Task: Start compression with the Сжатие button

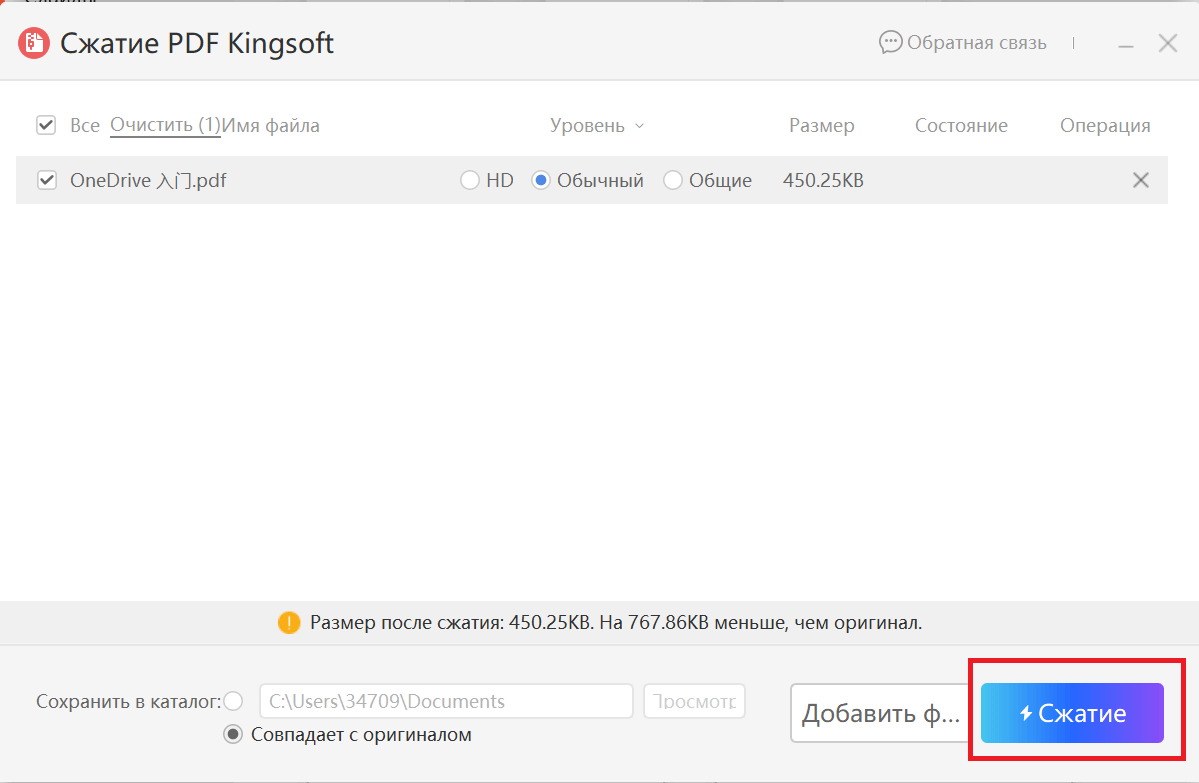Action: tap(1072, 713)
